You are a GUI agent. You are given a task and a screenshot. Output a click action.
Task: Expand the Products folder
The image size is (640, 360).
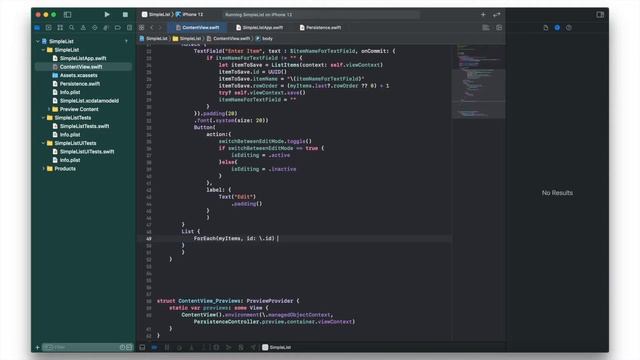[43, 169]
